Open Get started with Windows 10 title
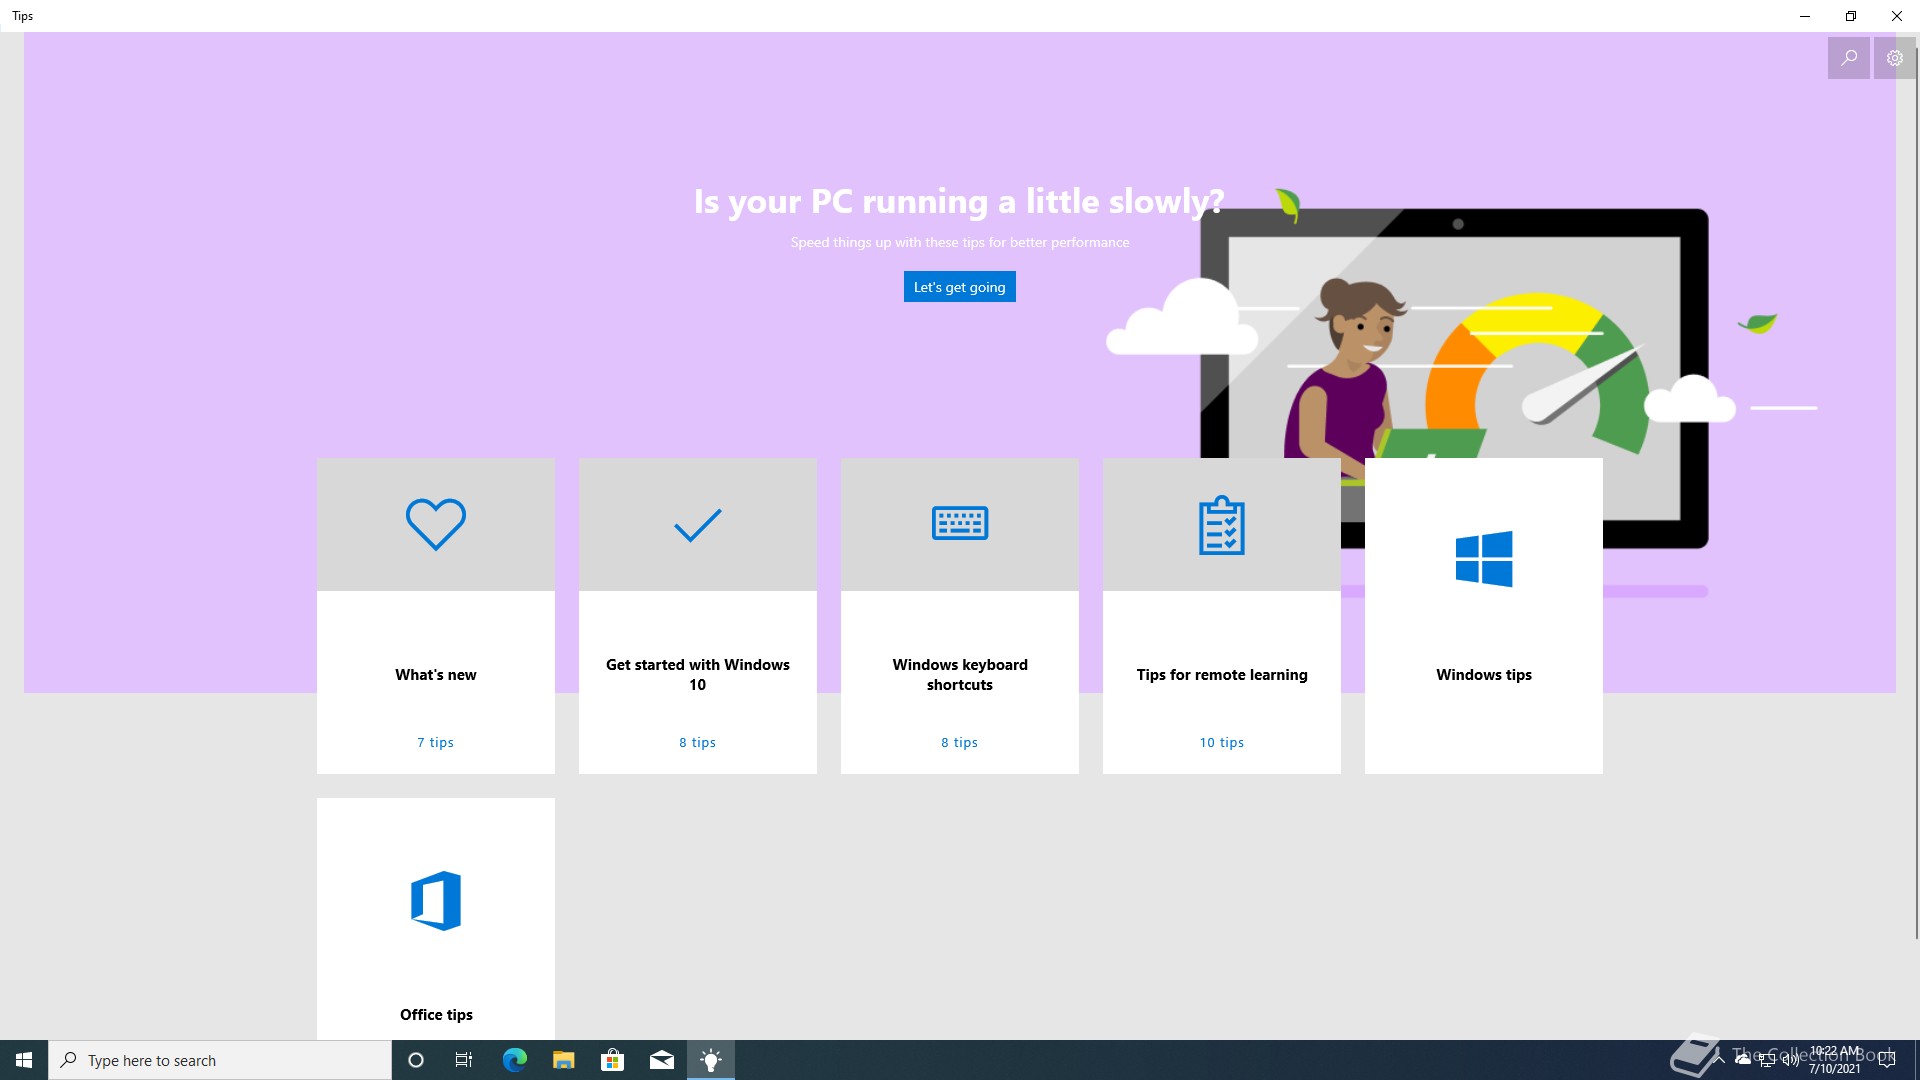Viewport: 1920px width, 1080px height. (698, 675)
